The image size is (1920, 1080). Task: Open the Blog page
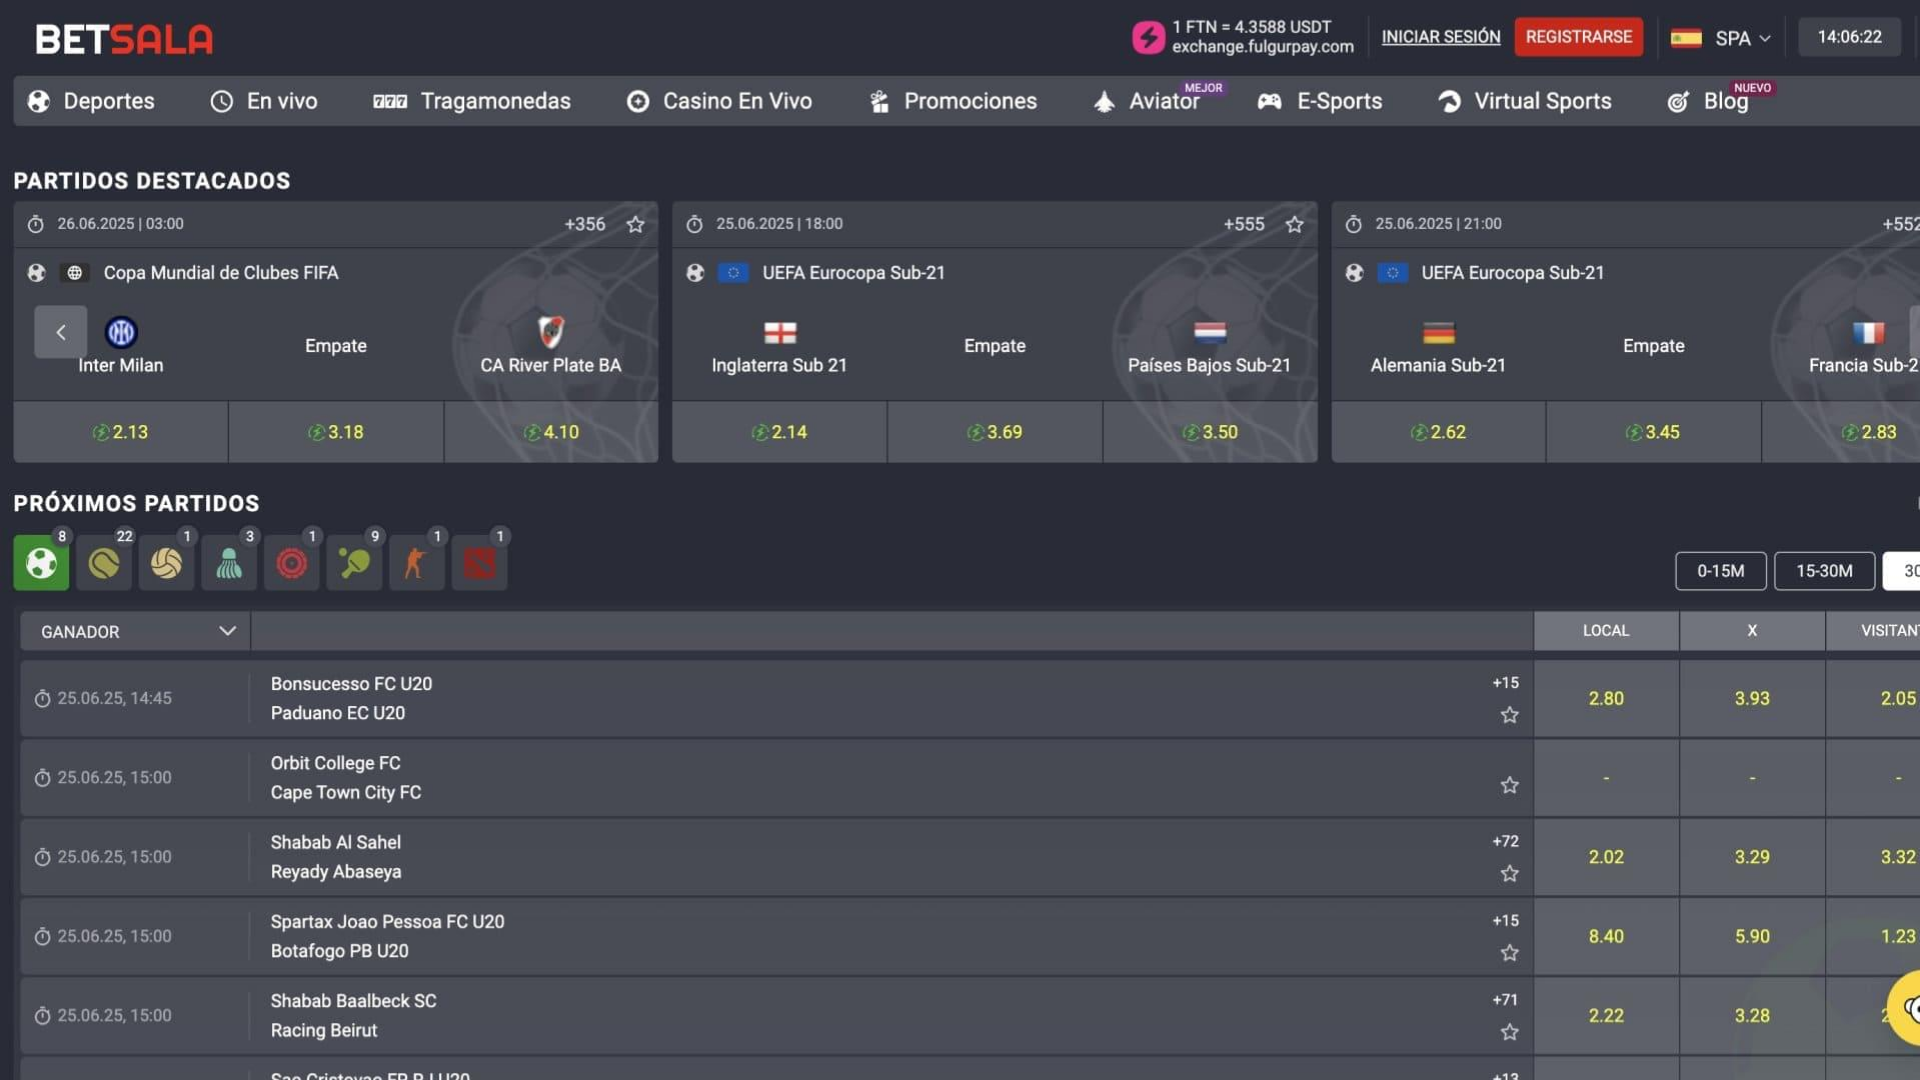(1708, 101)
